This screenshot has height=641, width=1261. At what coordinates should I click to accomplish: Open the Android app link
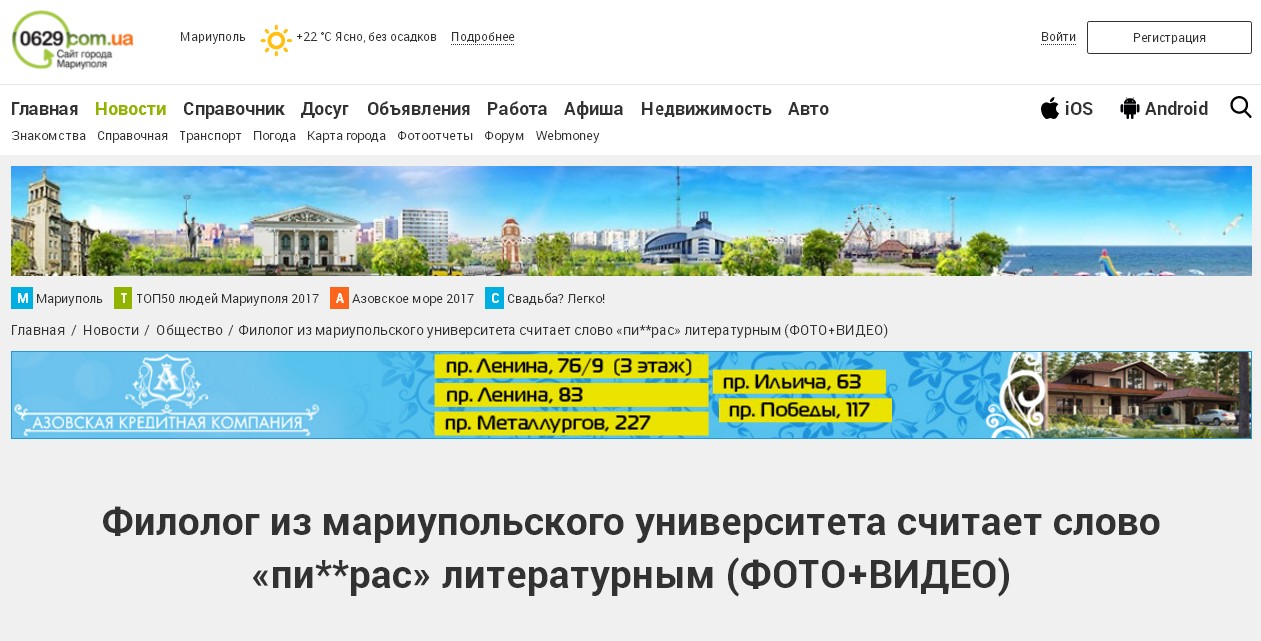click(1164, 109)
